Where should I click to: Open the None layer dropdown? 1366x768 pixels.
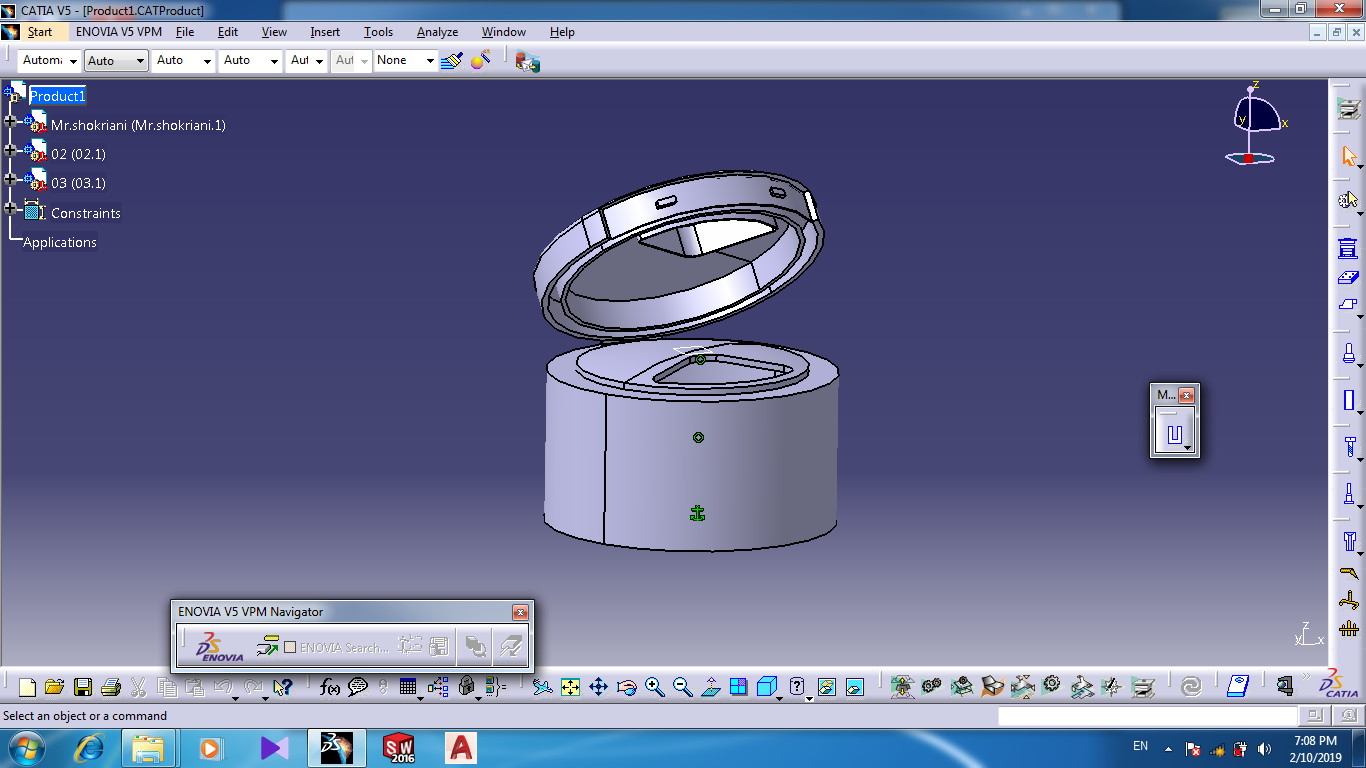pyautogui.click(x=405, y=61)
